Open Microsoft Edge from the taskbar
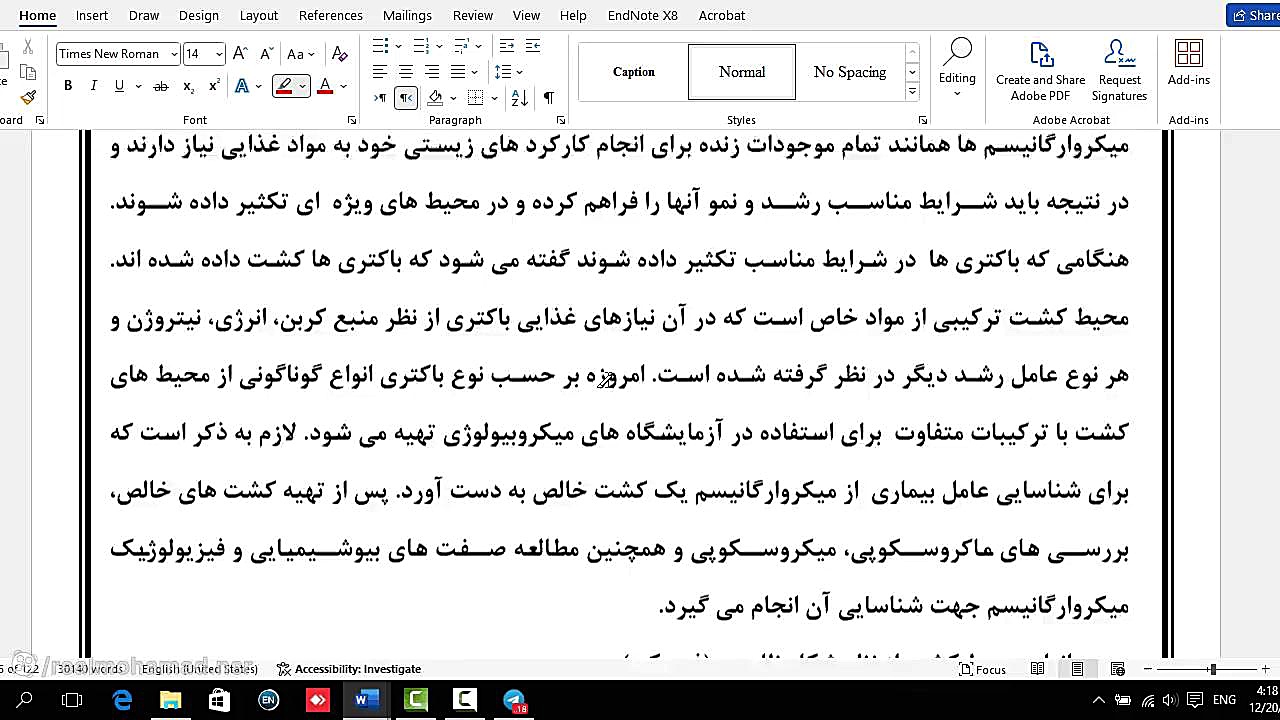The image size is (1280, 720). 122,700
